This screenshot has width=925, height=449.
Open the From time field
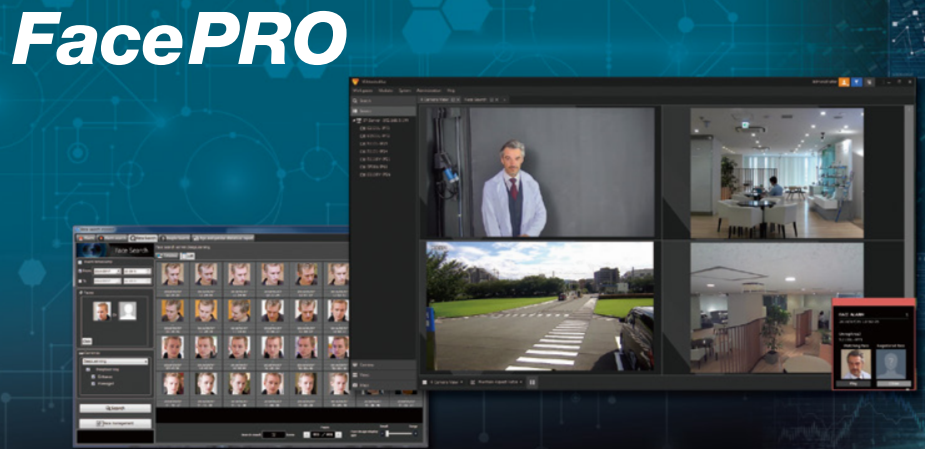pyautogui.click(x=137, y=271)
